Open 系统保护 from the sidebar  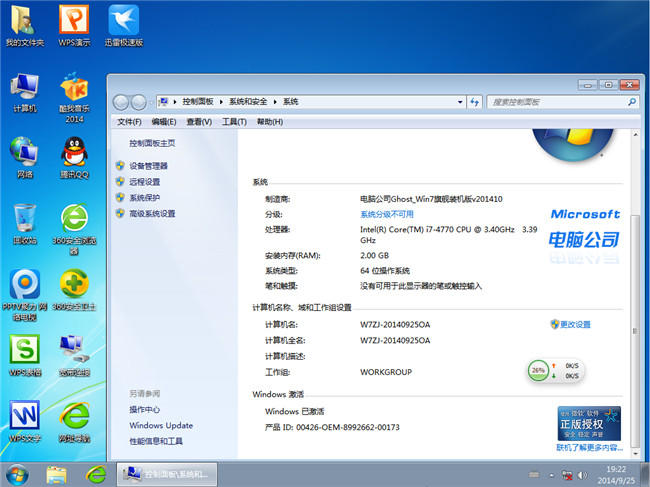point(145,198)
